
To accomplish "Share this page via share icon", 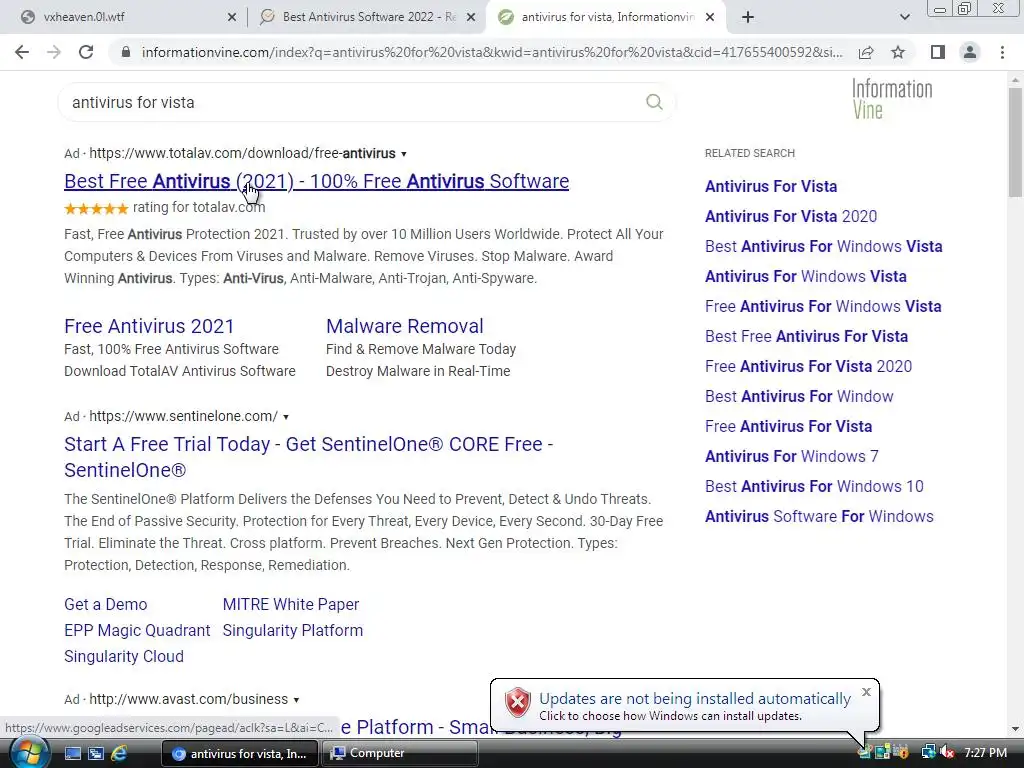I will coord(866,52).
